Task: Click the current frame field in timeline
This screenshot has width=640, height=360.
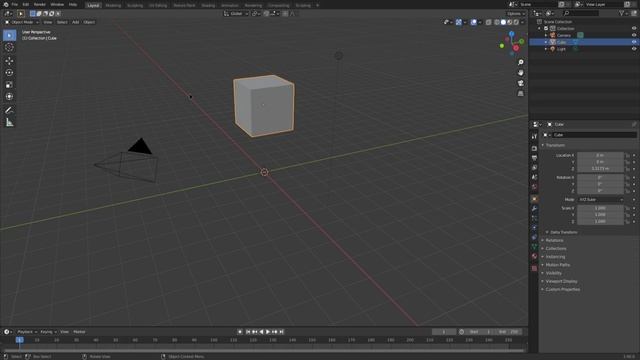Action: coord(444,332)
